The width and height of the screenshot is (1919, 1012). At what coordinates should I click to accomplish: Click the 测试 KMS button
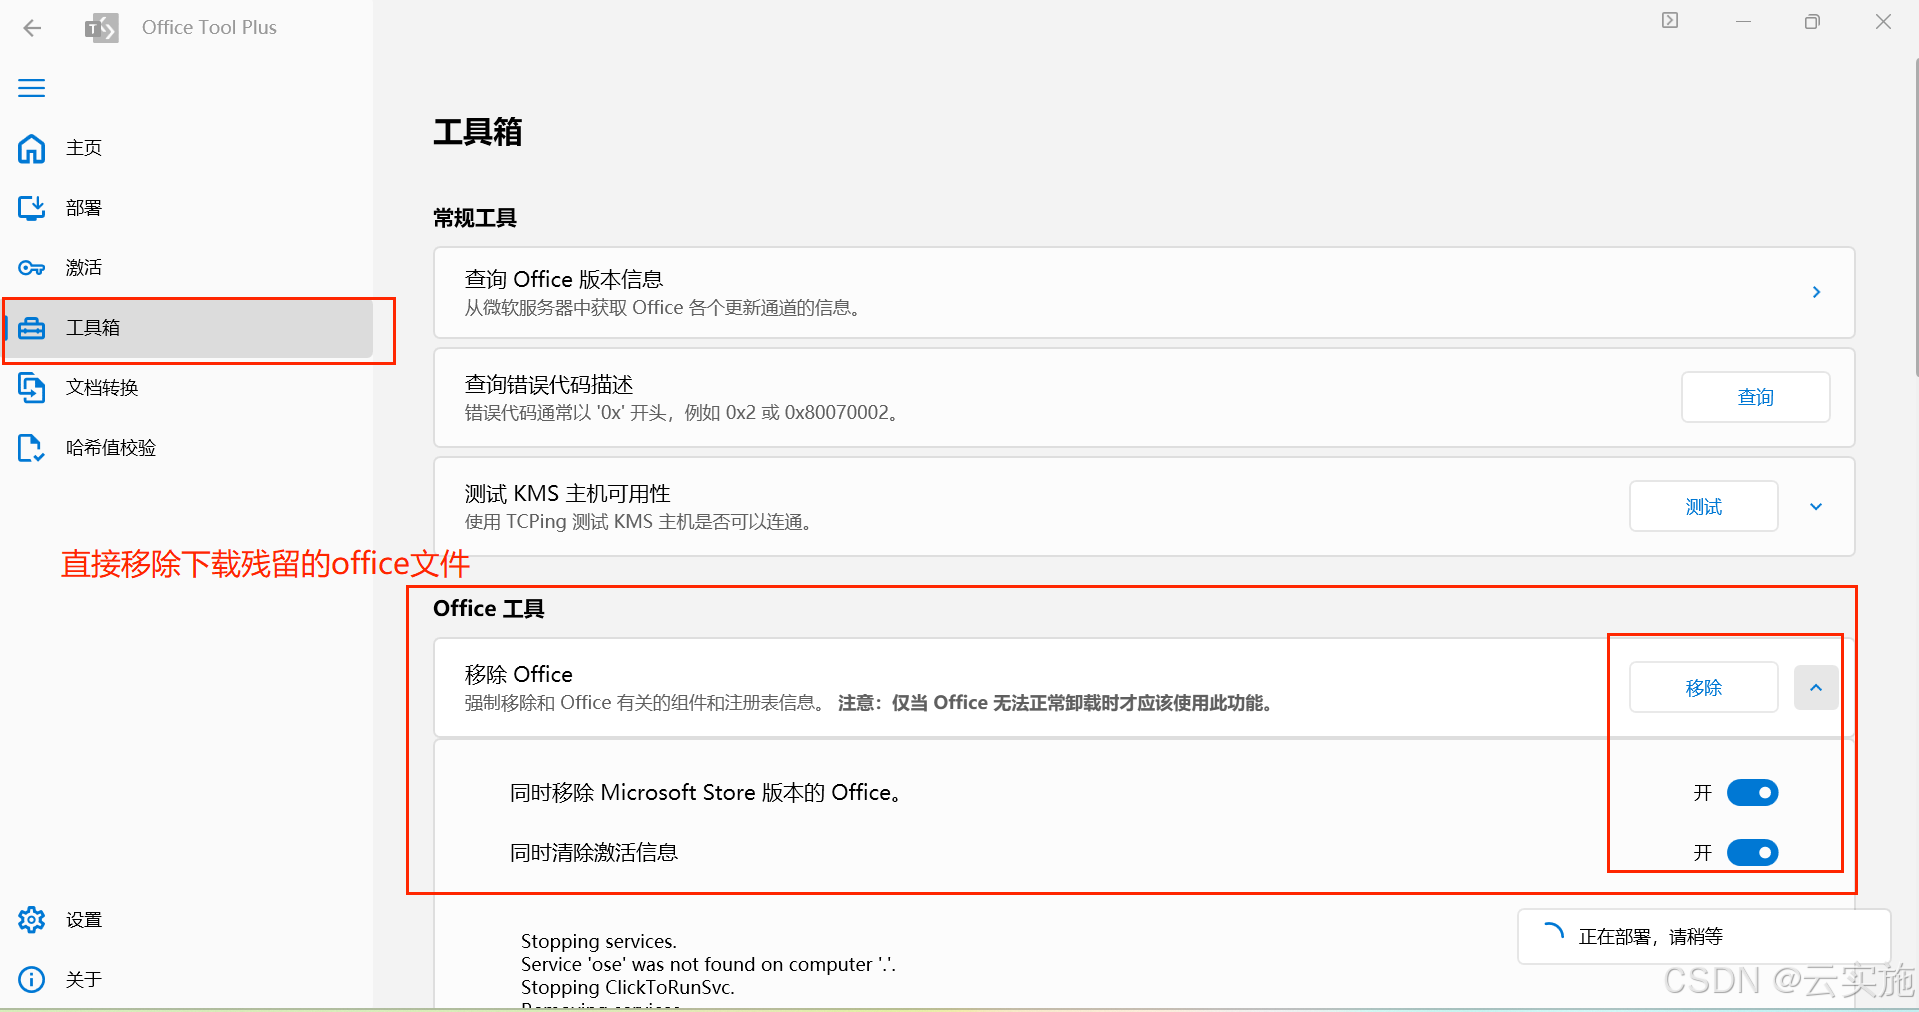(1703, 507)
